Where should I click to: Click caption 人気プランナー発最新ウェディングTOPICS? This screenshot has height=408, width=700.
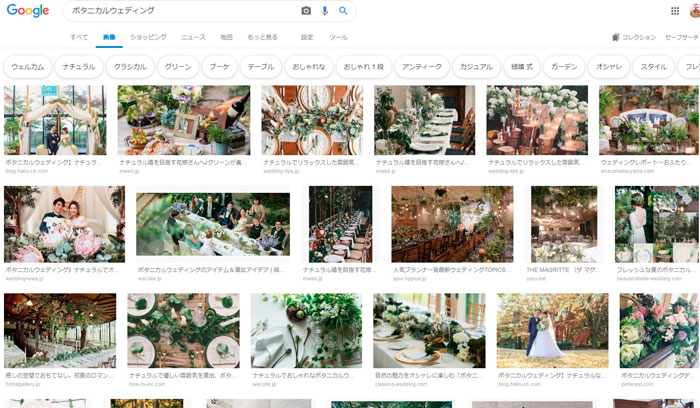450,270
